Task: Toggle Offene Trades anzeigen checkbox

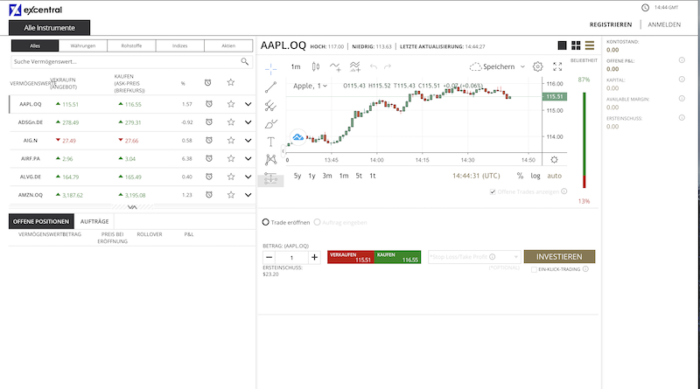Action: [x=492, y=192]
